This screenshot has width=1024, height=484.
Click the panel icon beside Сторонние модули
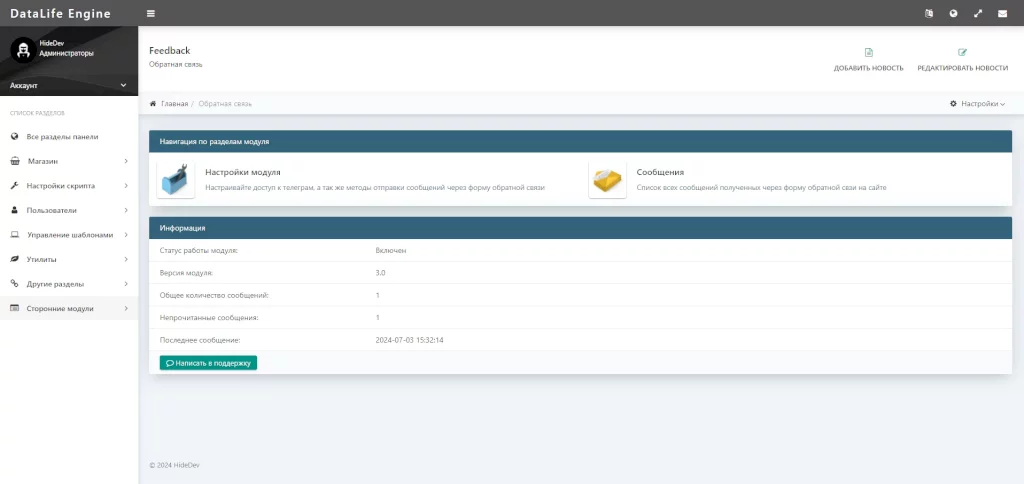pos(14,308)
